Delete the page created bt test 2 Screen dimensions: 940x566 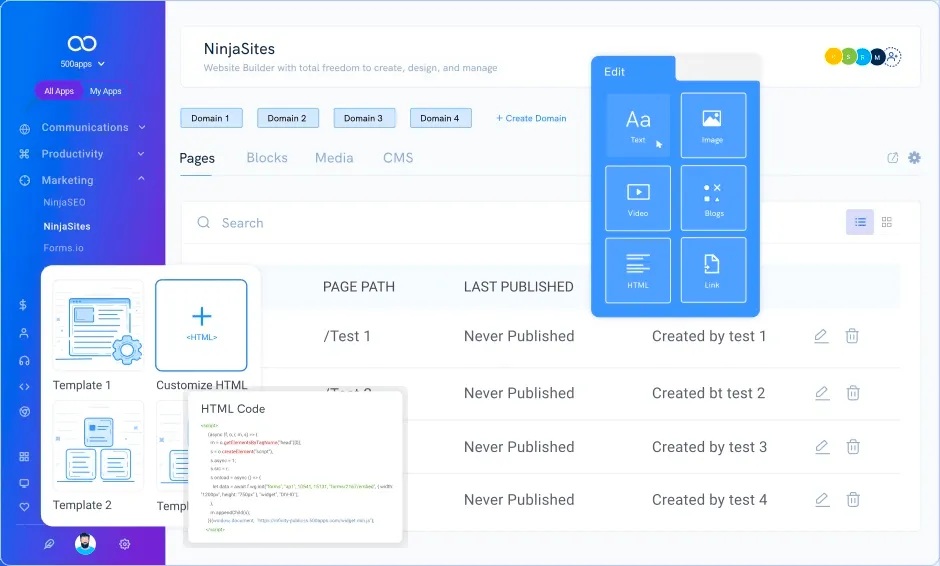[x=852, y=393]
